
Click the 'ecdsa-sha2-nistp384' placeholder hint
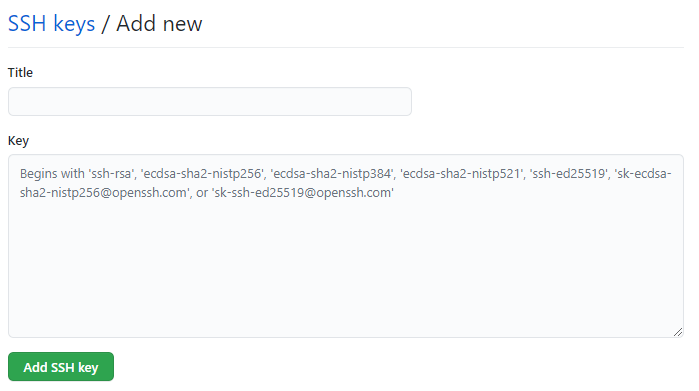coord(332,173)
